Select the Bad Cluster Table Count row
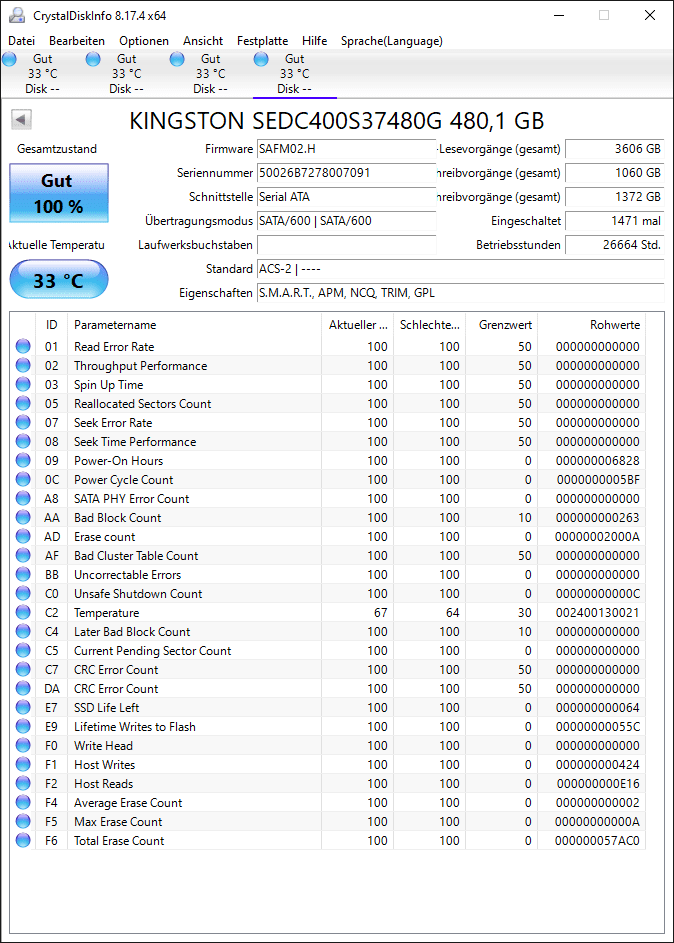674x943 pixels. tap(328, 556)
